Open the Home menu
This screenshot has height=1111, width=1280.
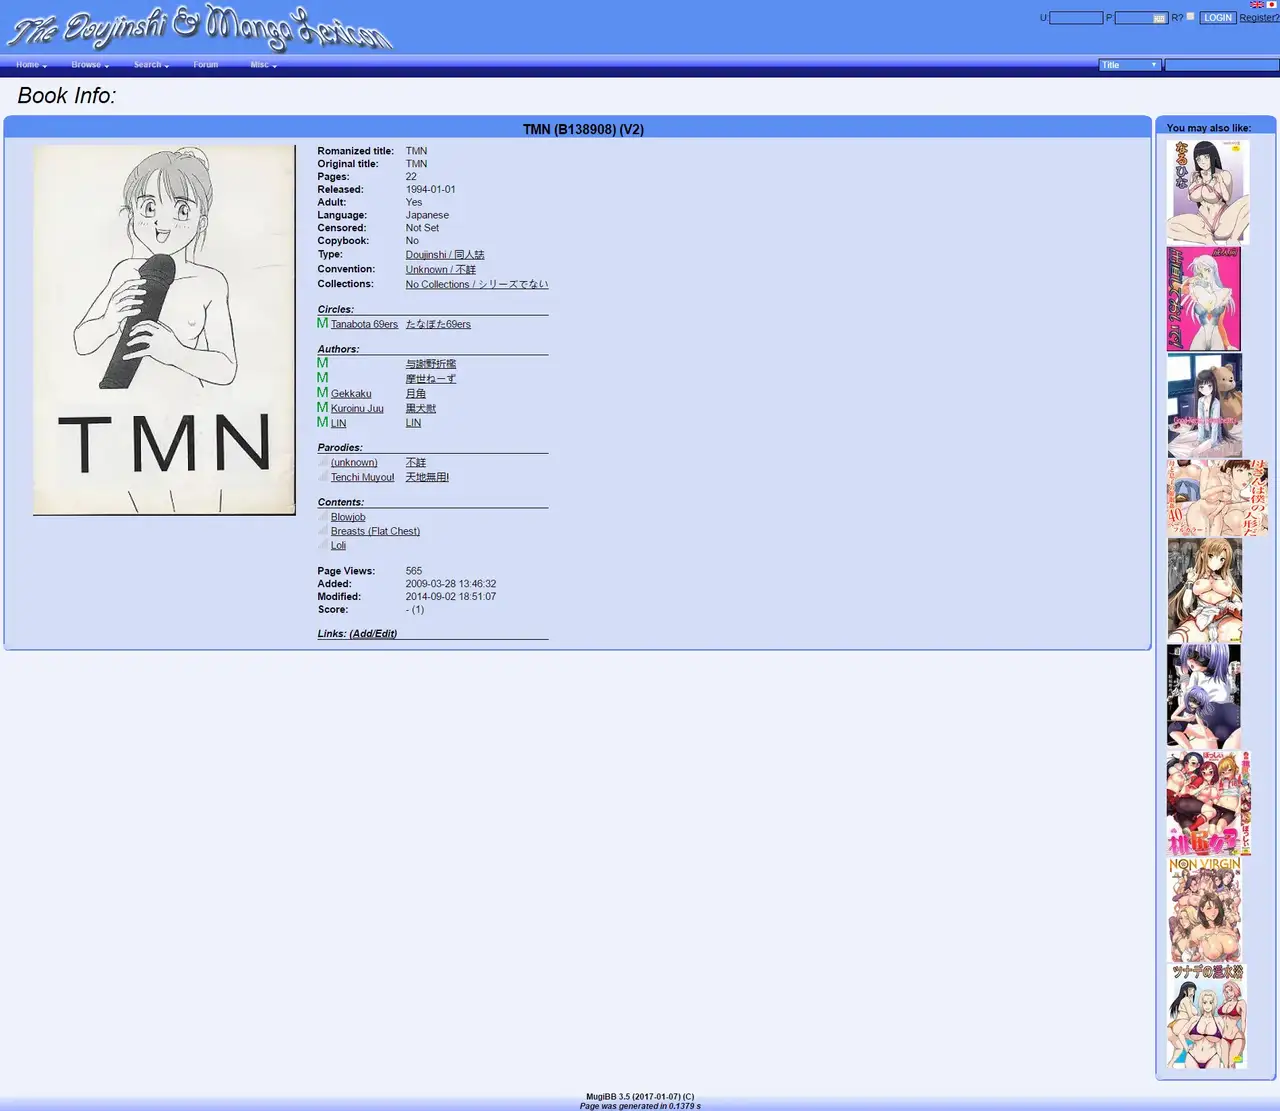[x=31, y=65]
